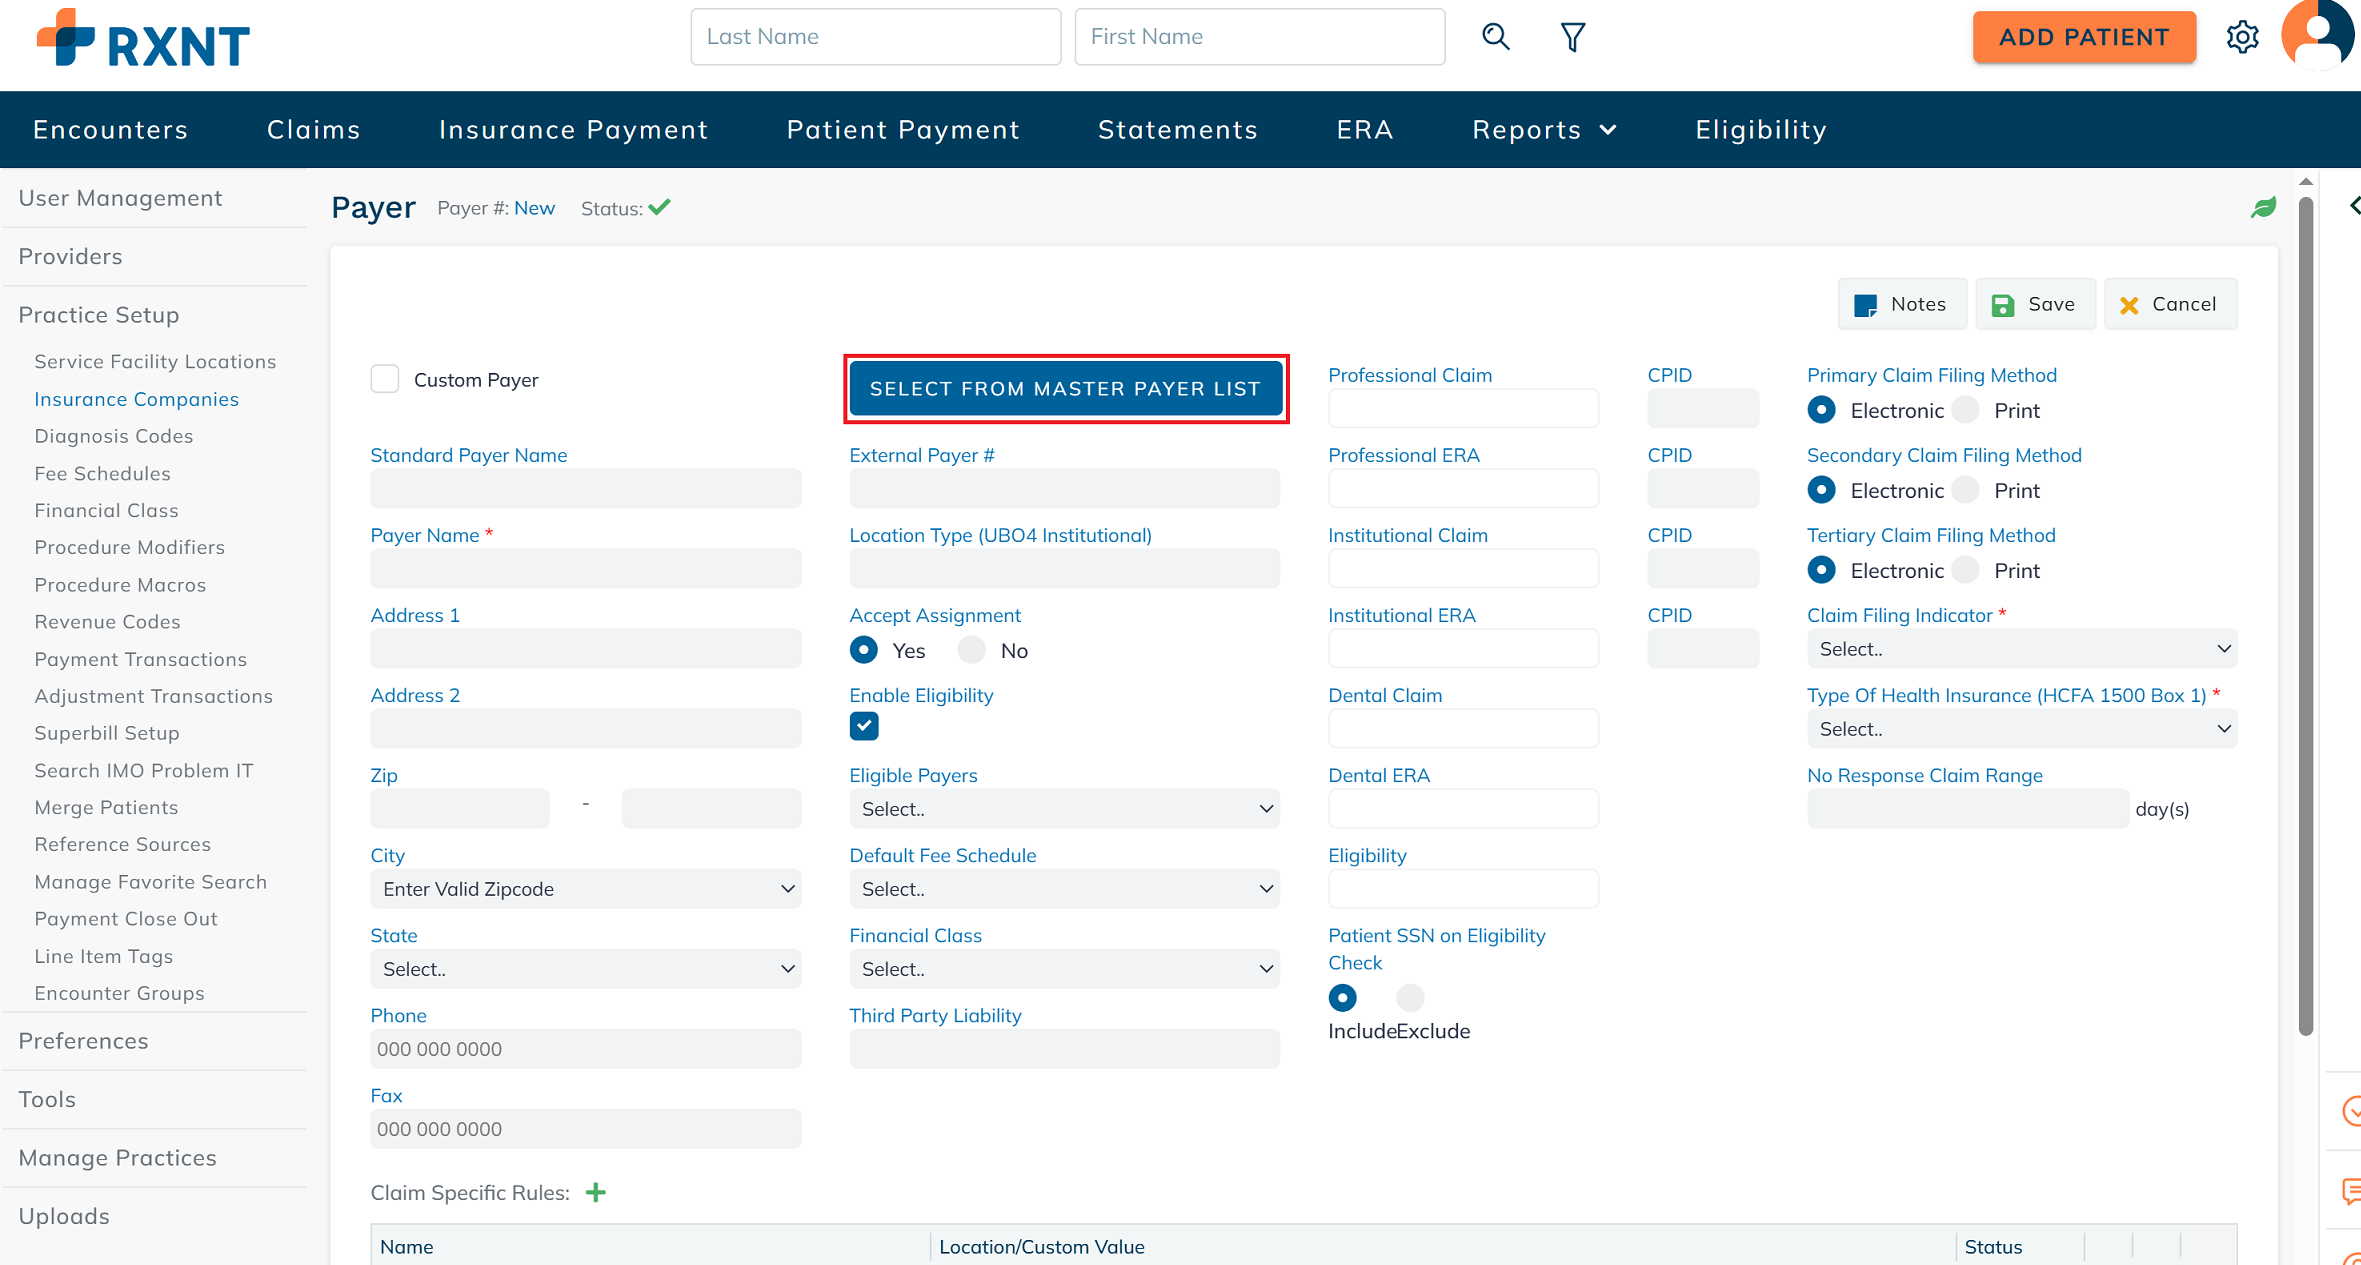Expand the Default Fee Schedule dropdown
Viewport: 2361px width, 1265px height.
1064,889
